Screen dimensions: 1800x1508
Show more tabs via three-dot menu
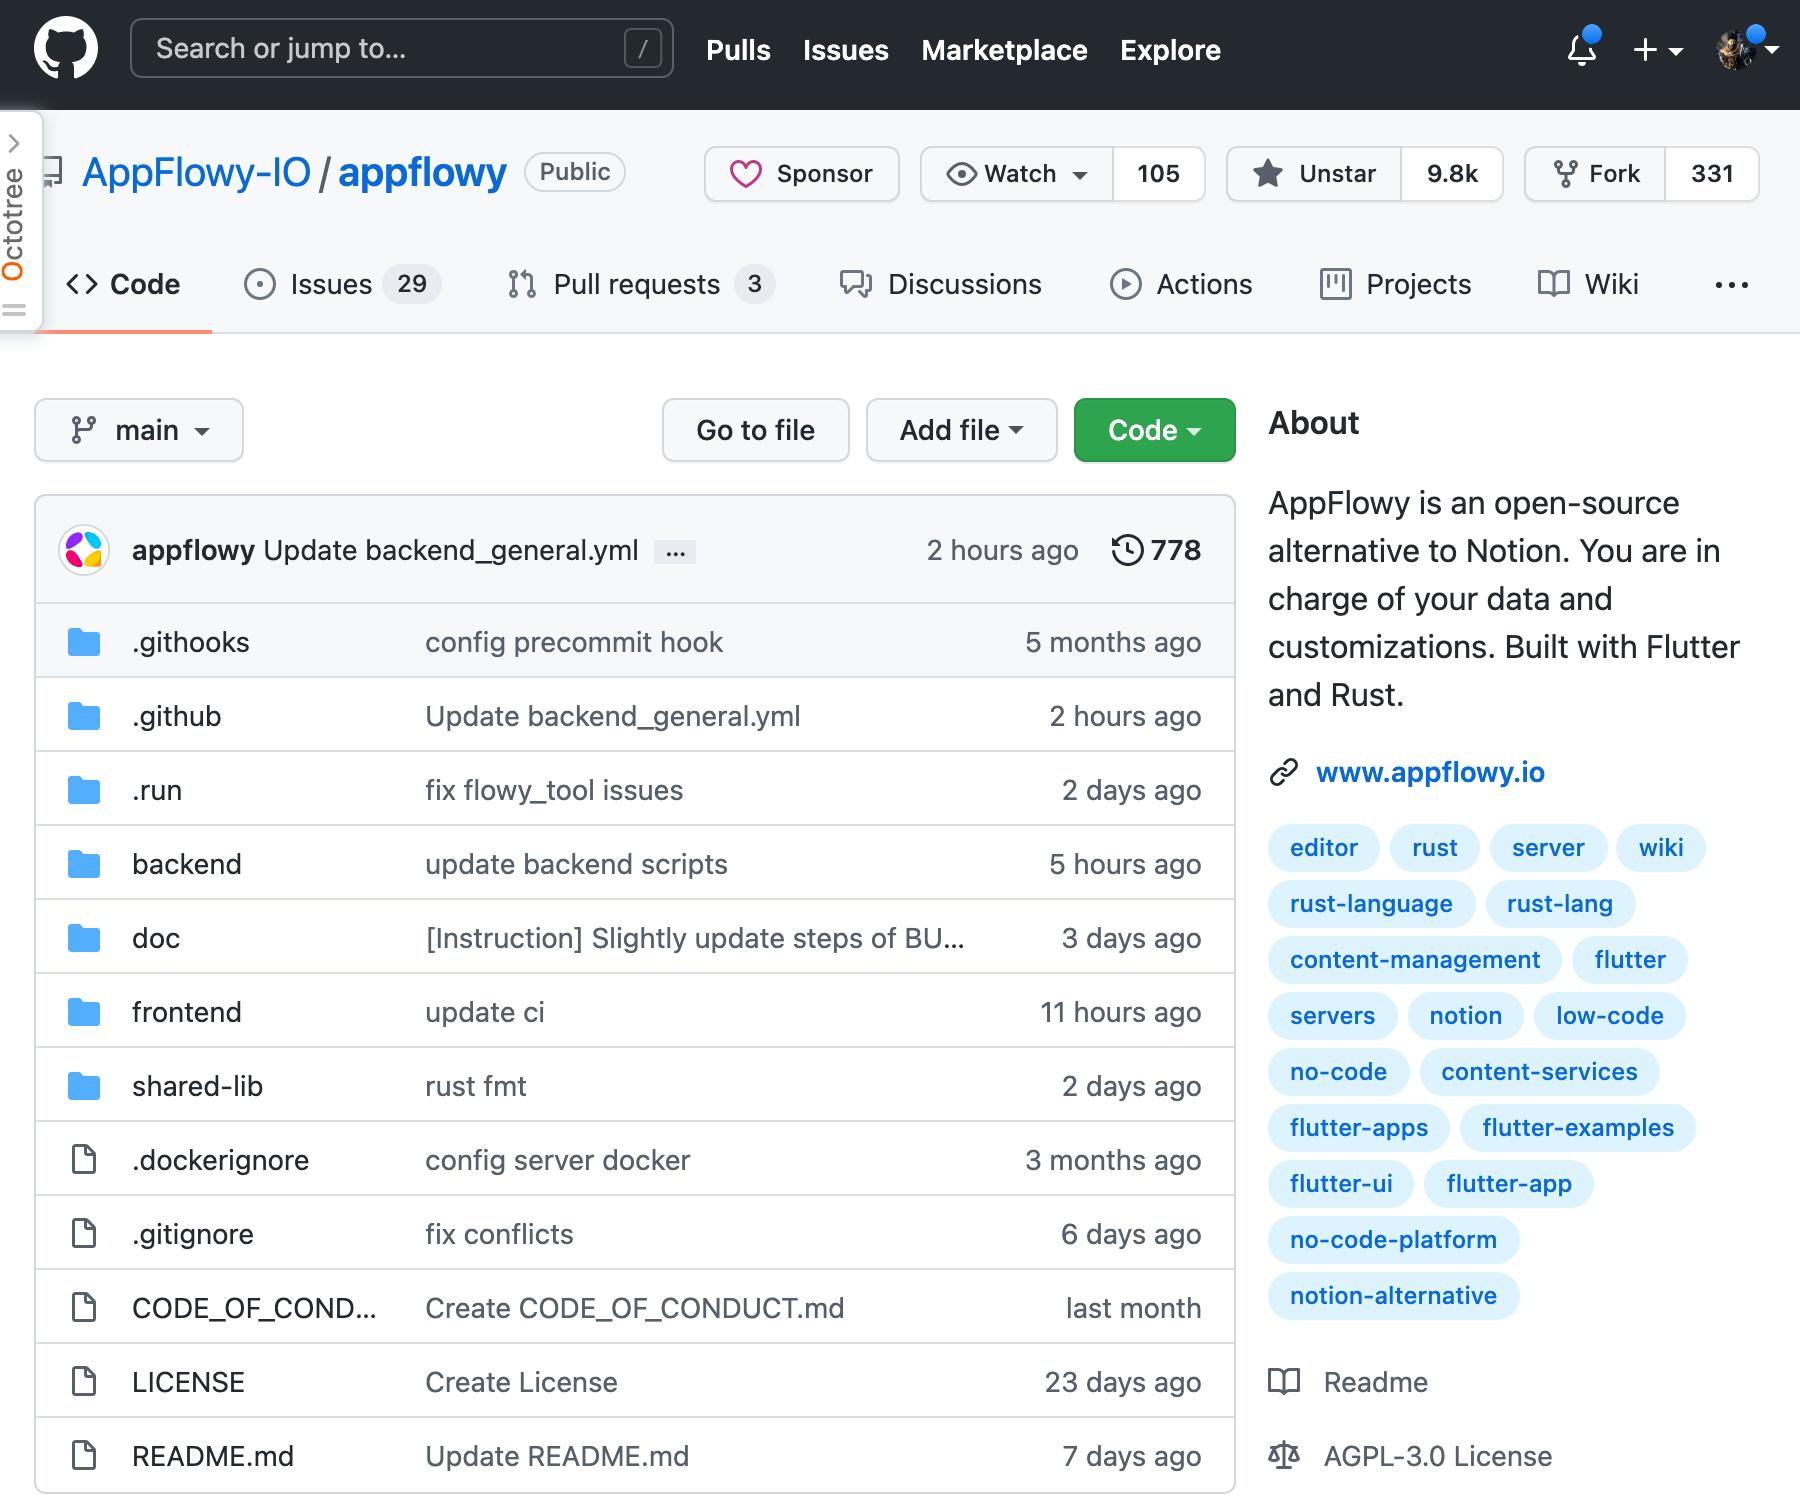1732,285
